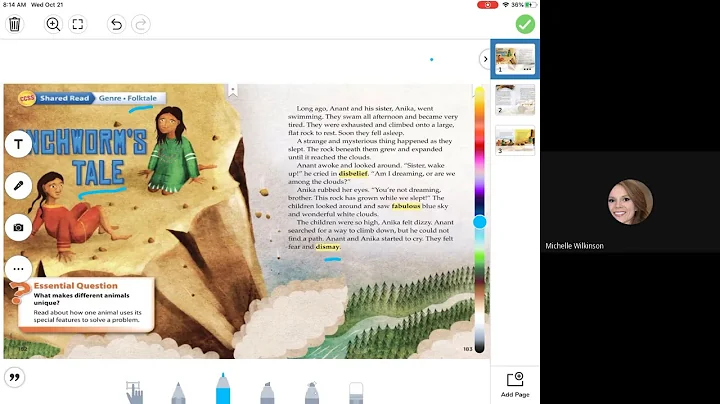Screen dimensions: 720x404
Task: Choose the eraser tool
Action: click(x=356, y=393)
